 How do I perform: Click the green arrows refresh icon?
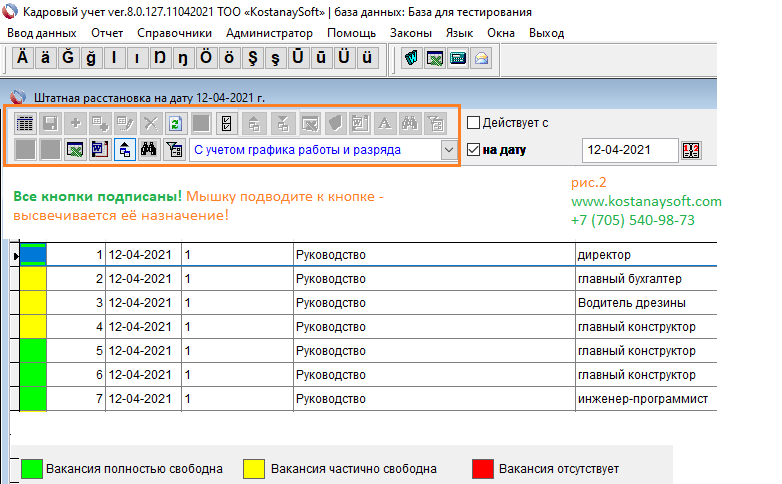click(176, 123)
